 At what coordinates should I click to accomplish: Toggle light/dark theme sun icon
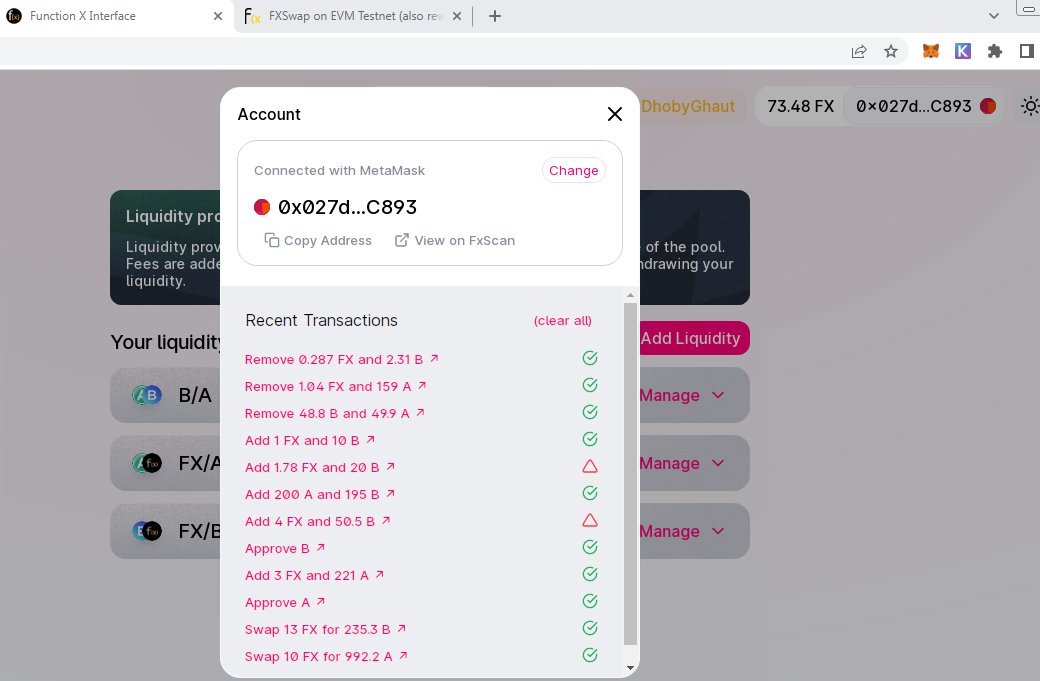[1029, 106]
